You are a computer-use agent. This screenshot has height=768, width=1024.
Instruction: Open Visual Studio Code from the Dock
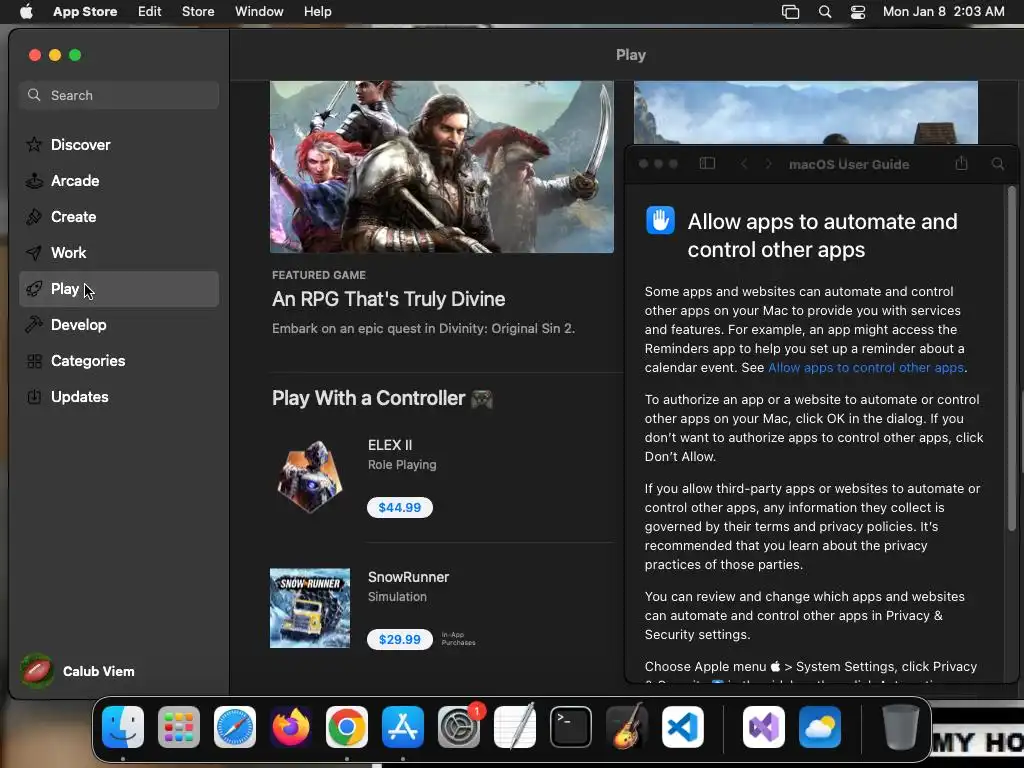click(x=682, y=727)
